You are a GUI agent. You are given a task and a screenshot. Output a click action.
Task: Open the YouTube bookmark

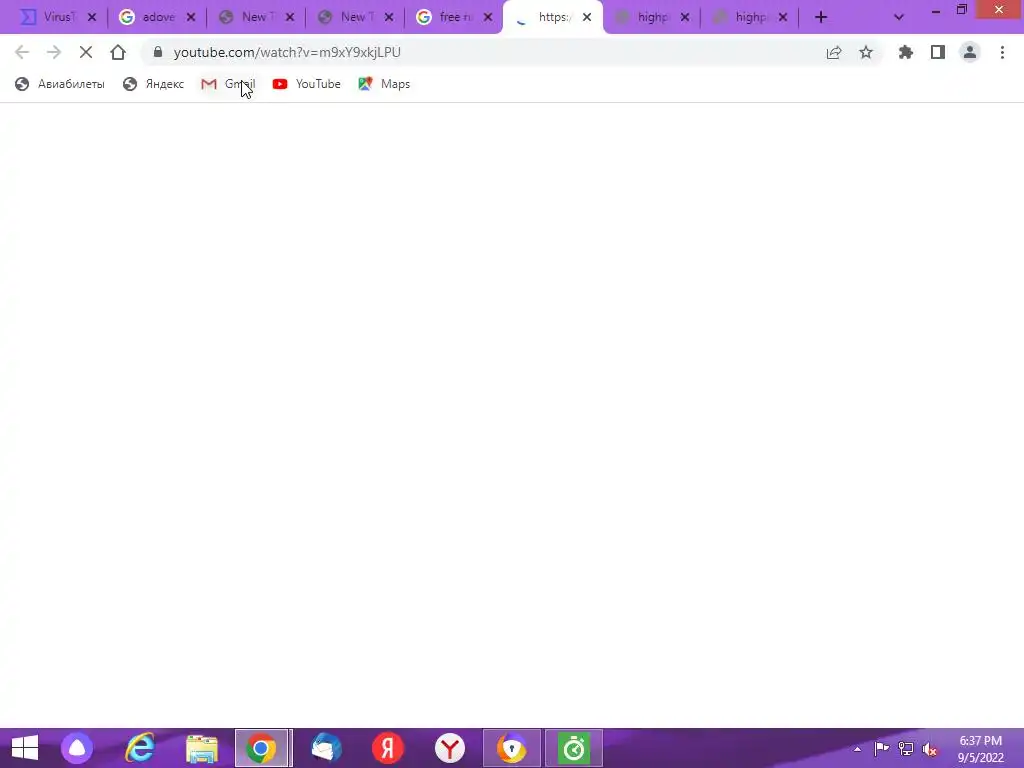[306, 84]
